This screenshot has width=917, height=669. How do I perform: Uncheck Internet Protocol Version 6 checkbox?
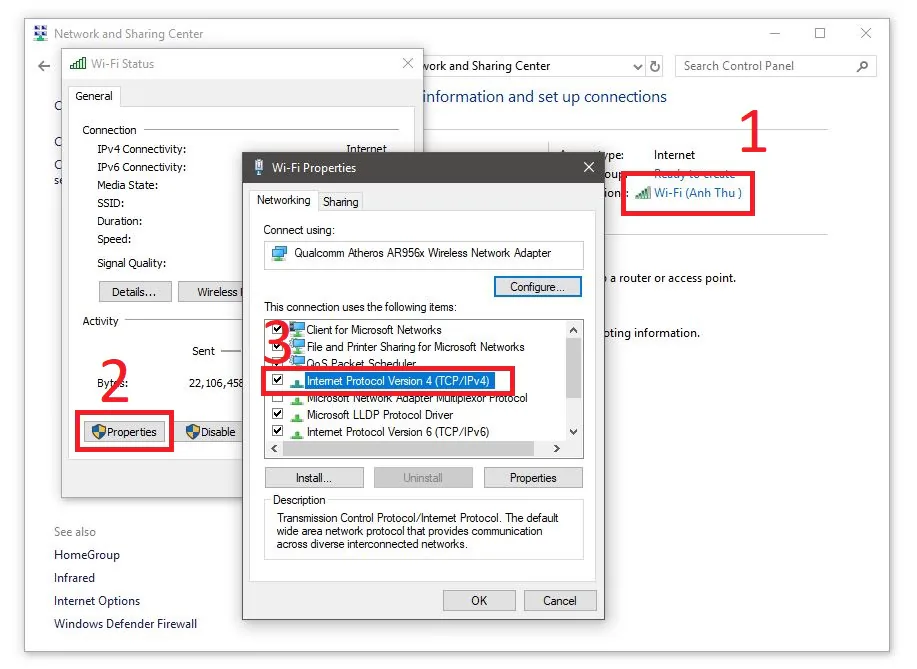[278, 431]
